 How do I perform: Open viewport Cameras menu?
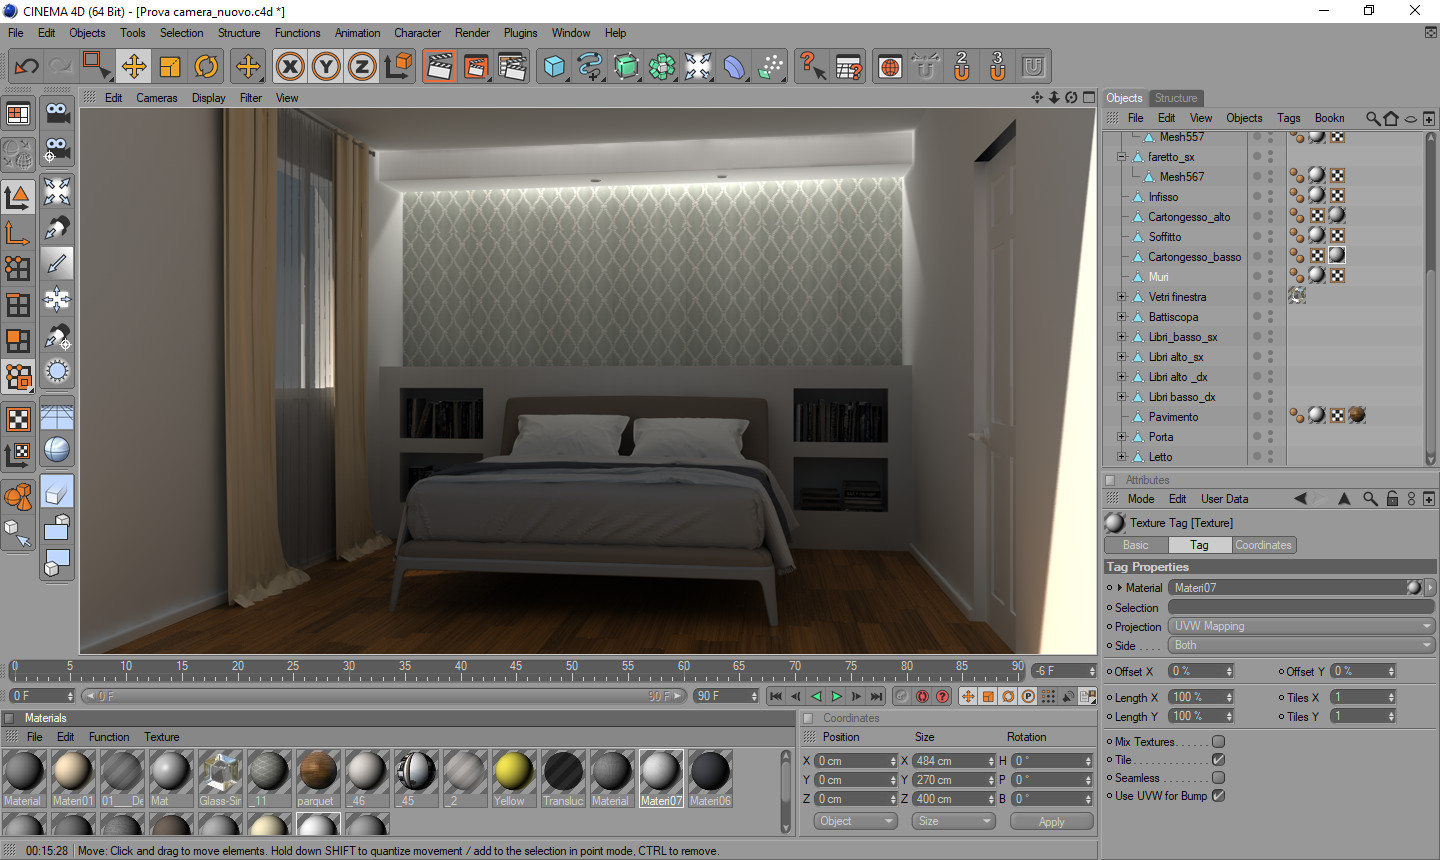pyautogui.click(x=157, y=98)
